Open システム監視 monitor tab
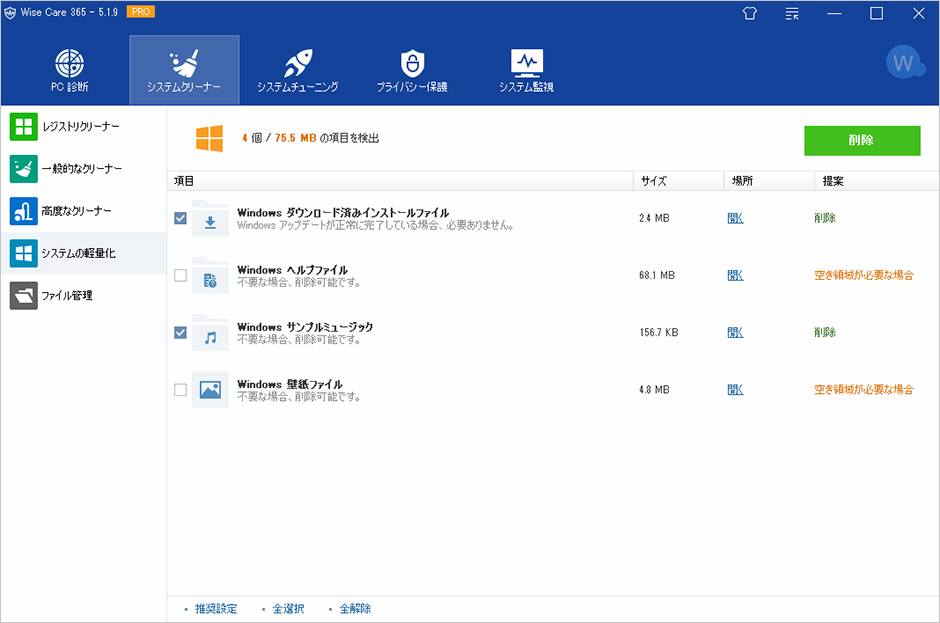 [526, 70]
